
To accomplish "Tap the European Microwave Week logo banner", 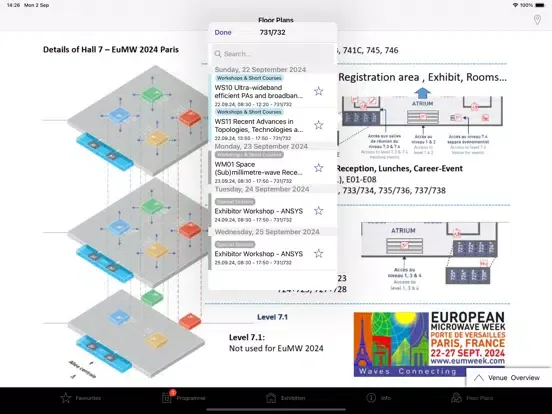I will (430, 344).
